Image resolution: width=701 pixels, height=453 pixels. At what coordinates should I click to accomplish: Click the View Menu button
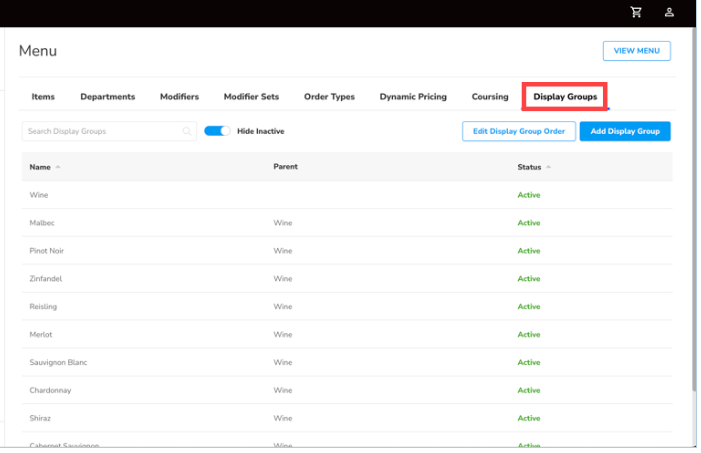click(x=637, y=51)
